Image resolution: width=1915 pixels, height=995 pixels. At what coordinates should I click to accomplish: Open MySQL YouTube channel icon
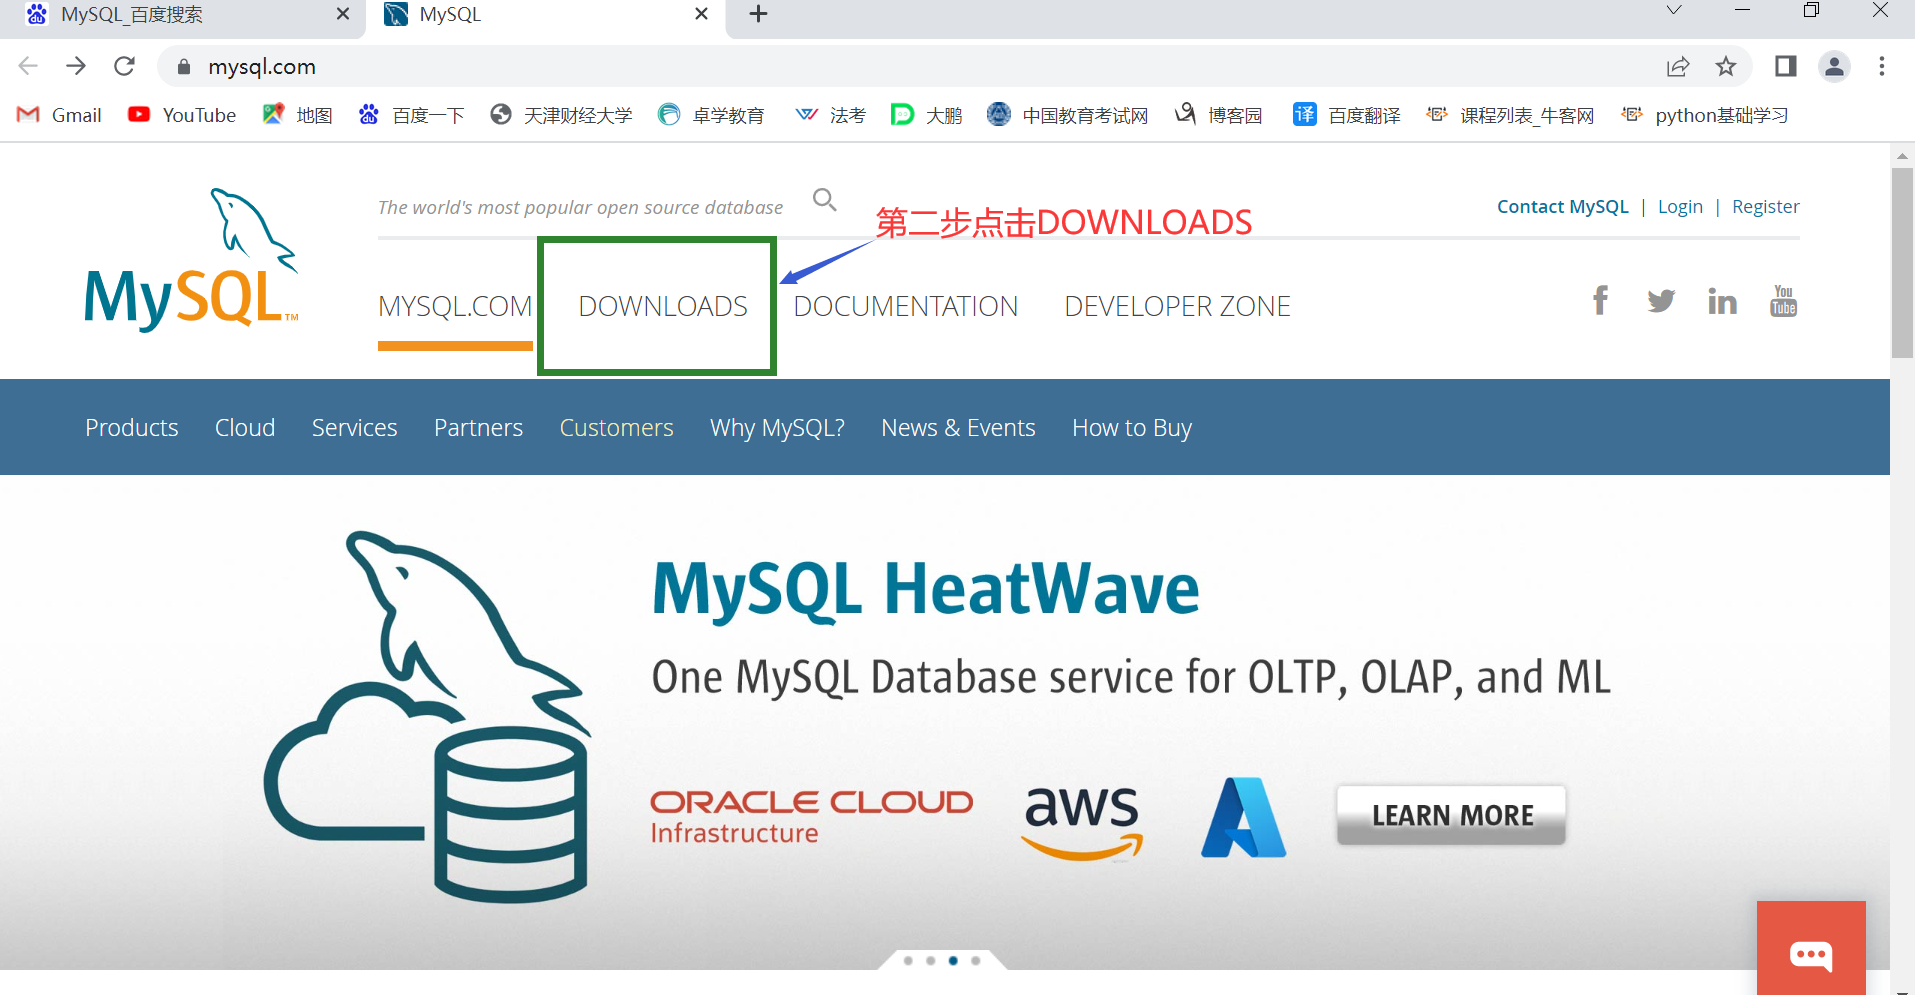(1784, 301)
